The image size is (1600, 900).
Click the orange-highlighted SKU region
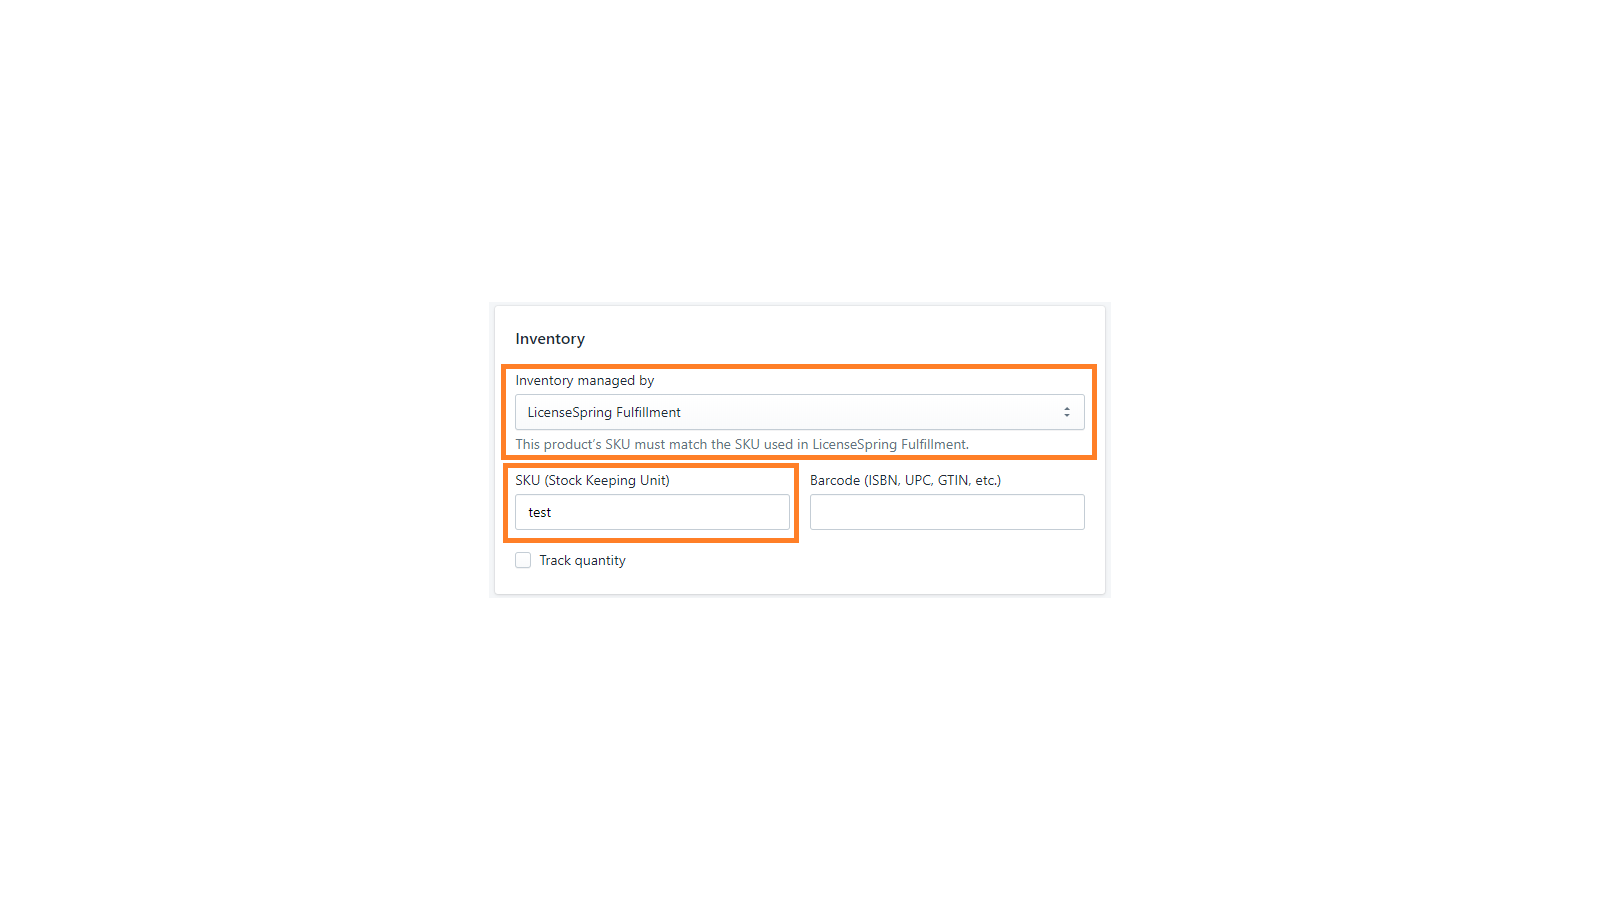[x=652, y=503]
